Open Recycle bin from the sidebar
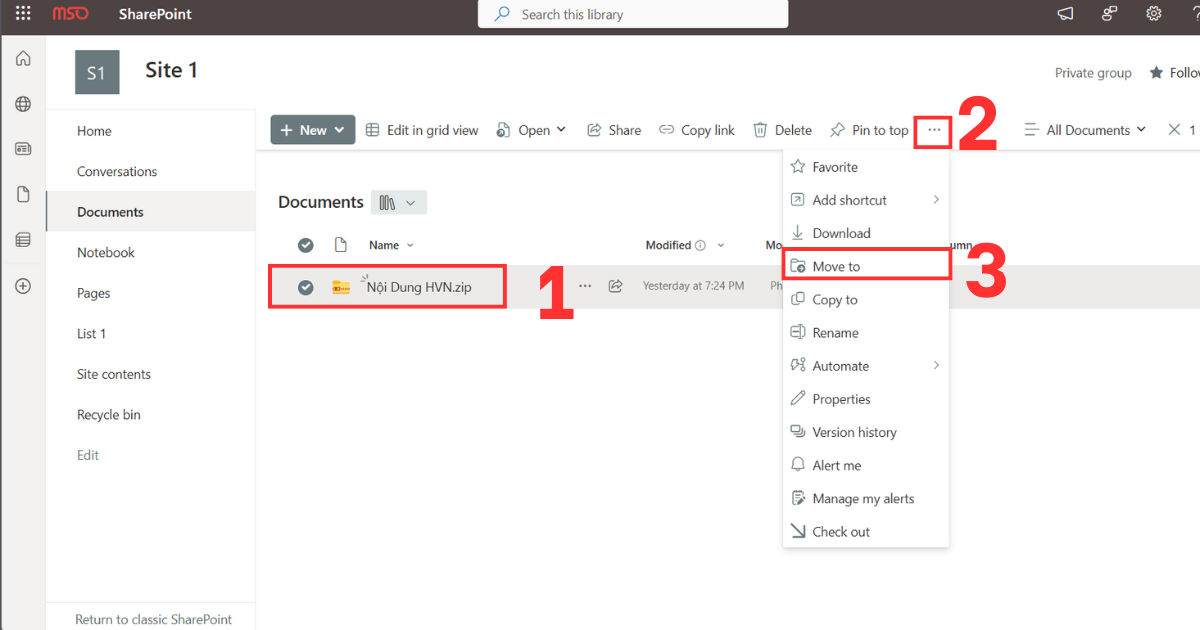 point(110,414)
